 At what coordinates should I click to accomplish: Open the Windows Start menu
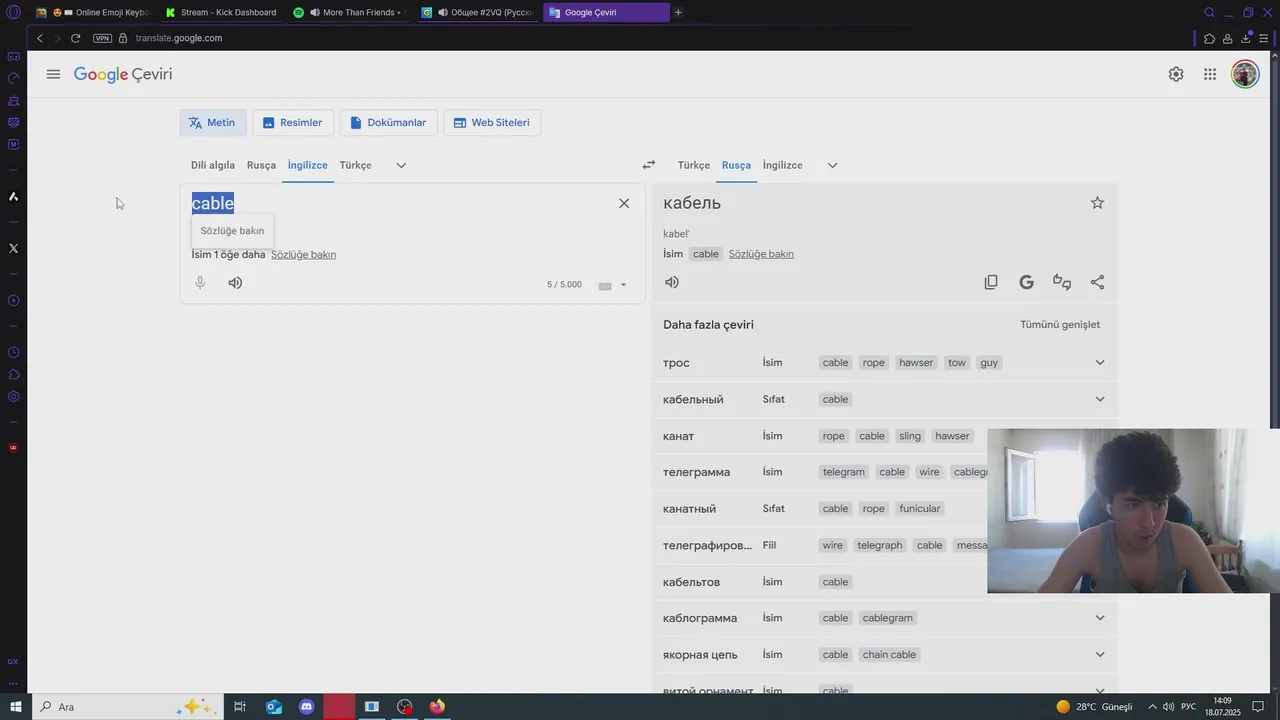click(15, 707)
